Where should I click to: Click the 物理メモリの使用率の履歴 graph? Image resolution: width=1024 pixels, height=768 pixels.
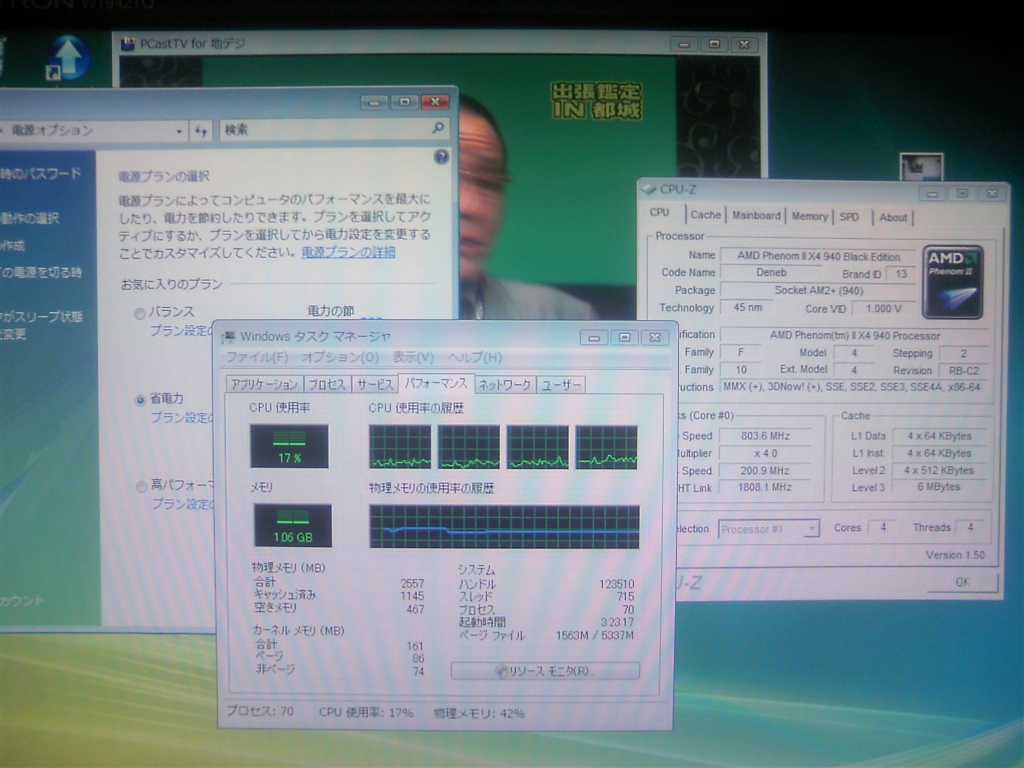tap(504, 526)
